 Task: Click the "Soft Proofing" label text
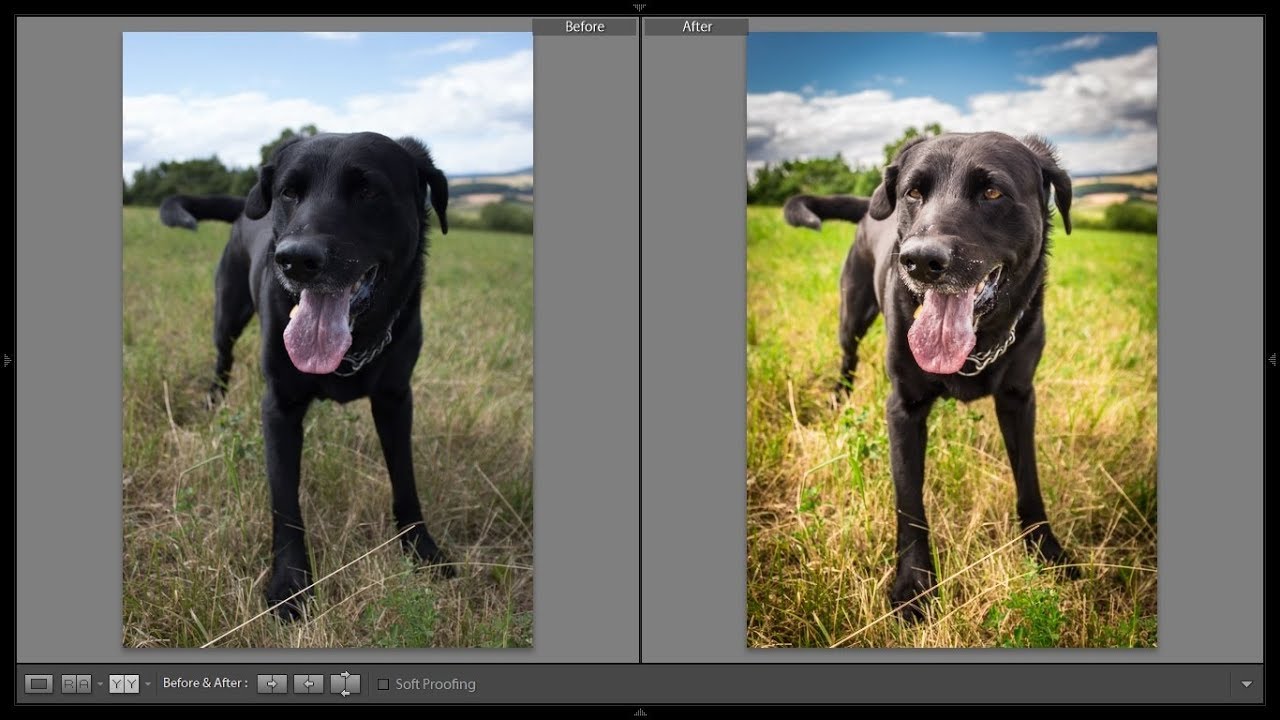(435, 685)
